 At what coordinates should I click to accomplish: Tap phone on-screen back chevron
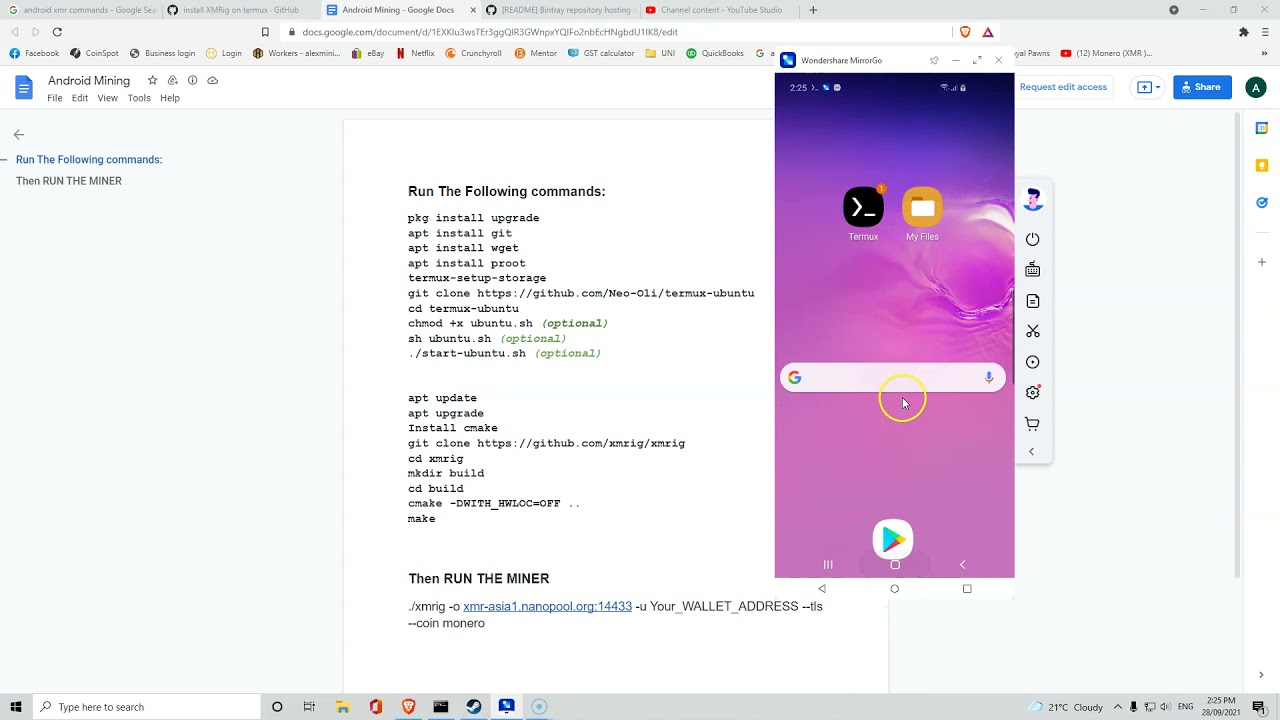point(963,565)
